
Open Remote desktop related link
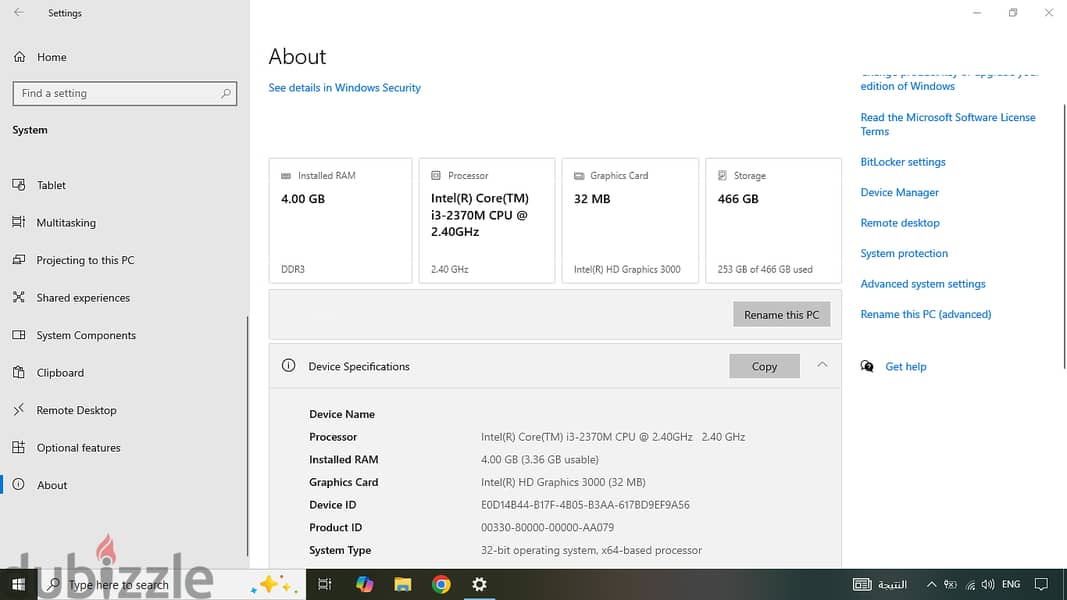[900, 222]
